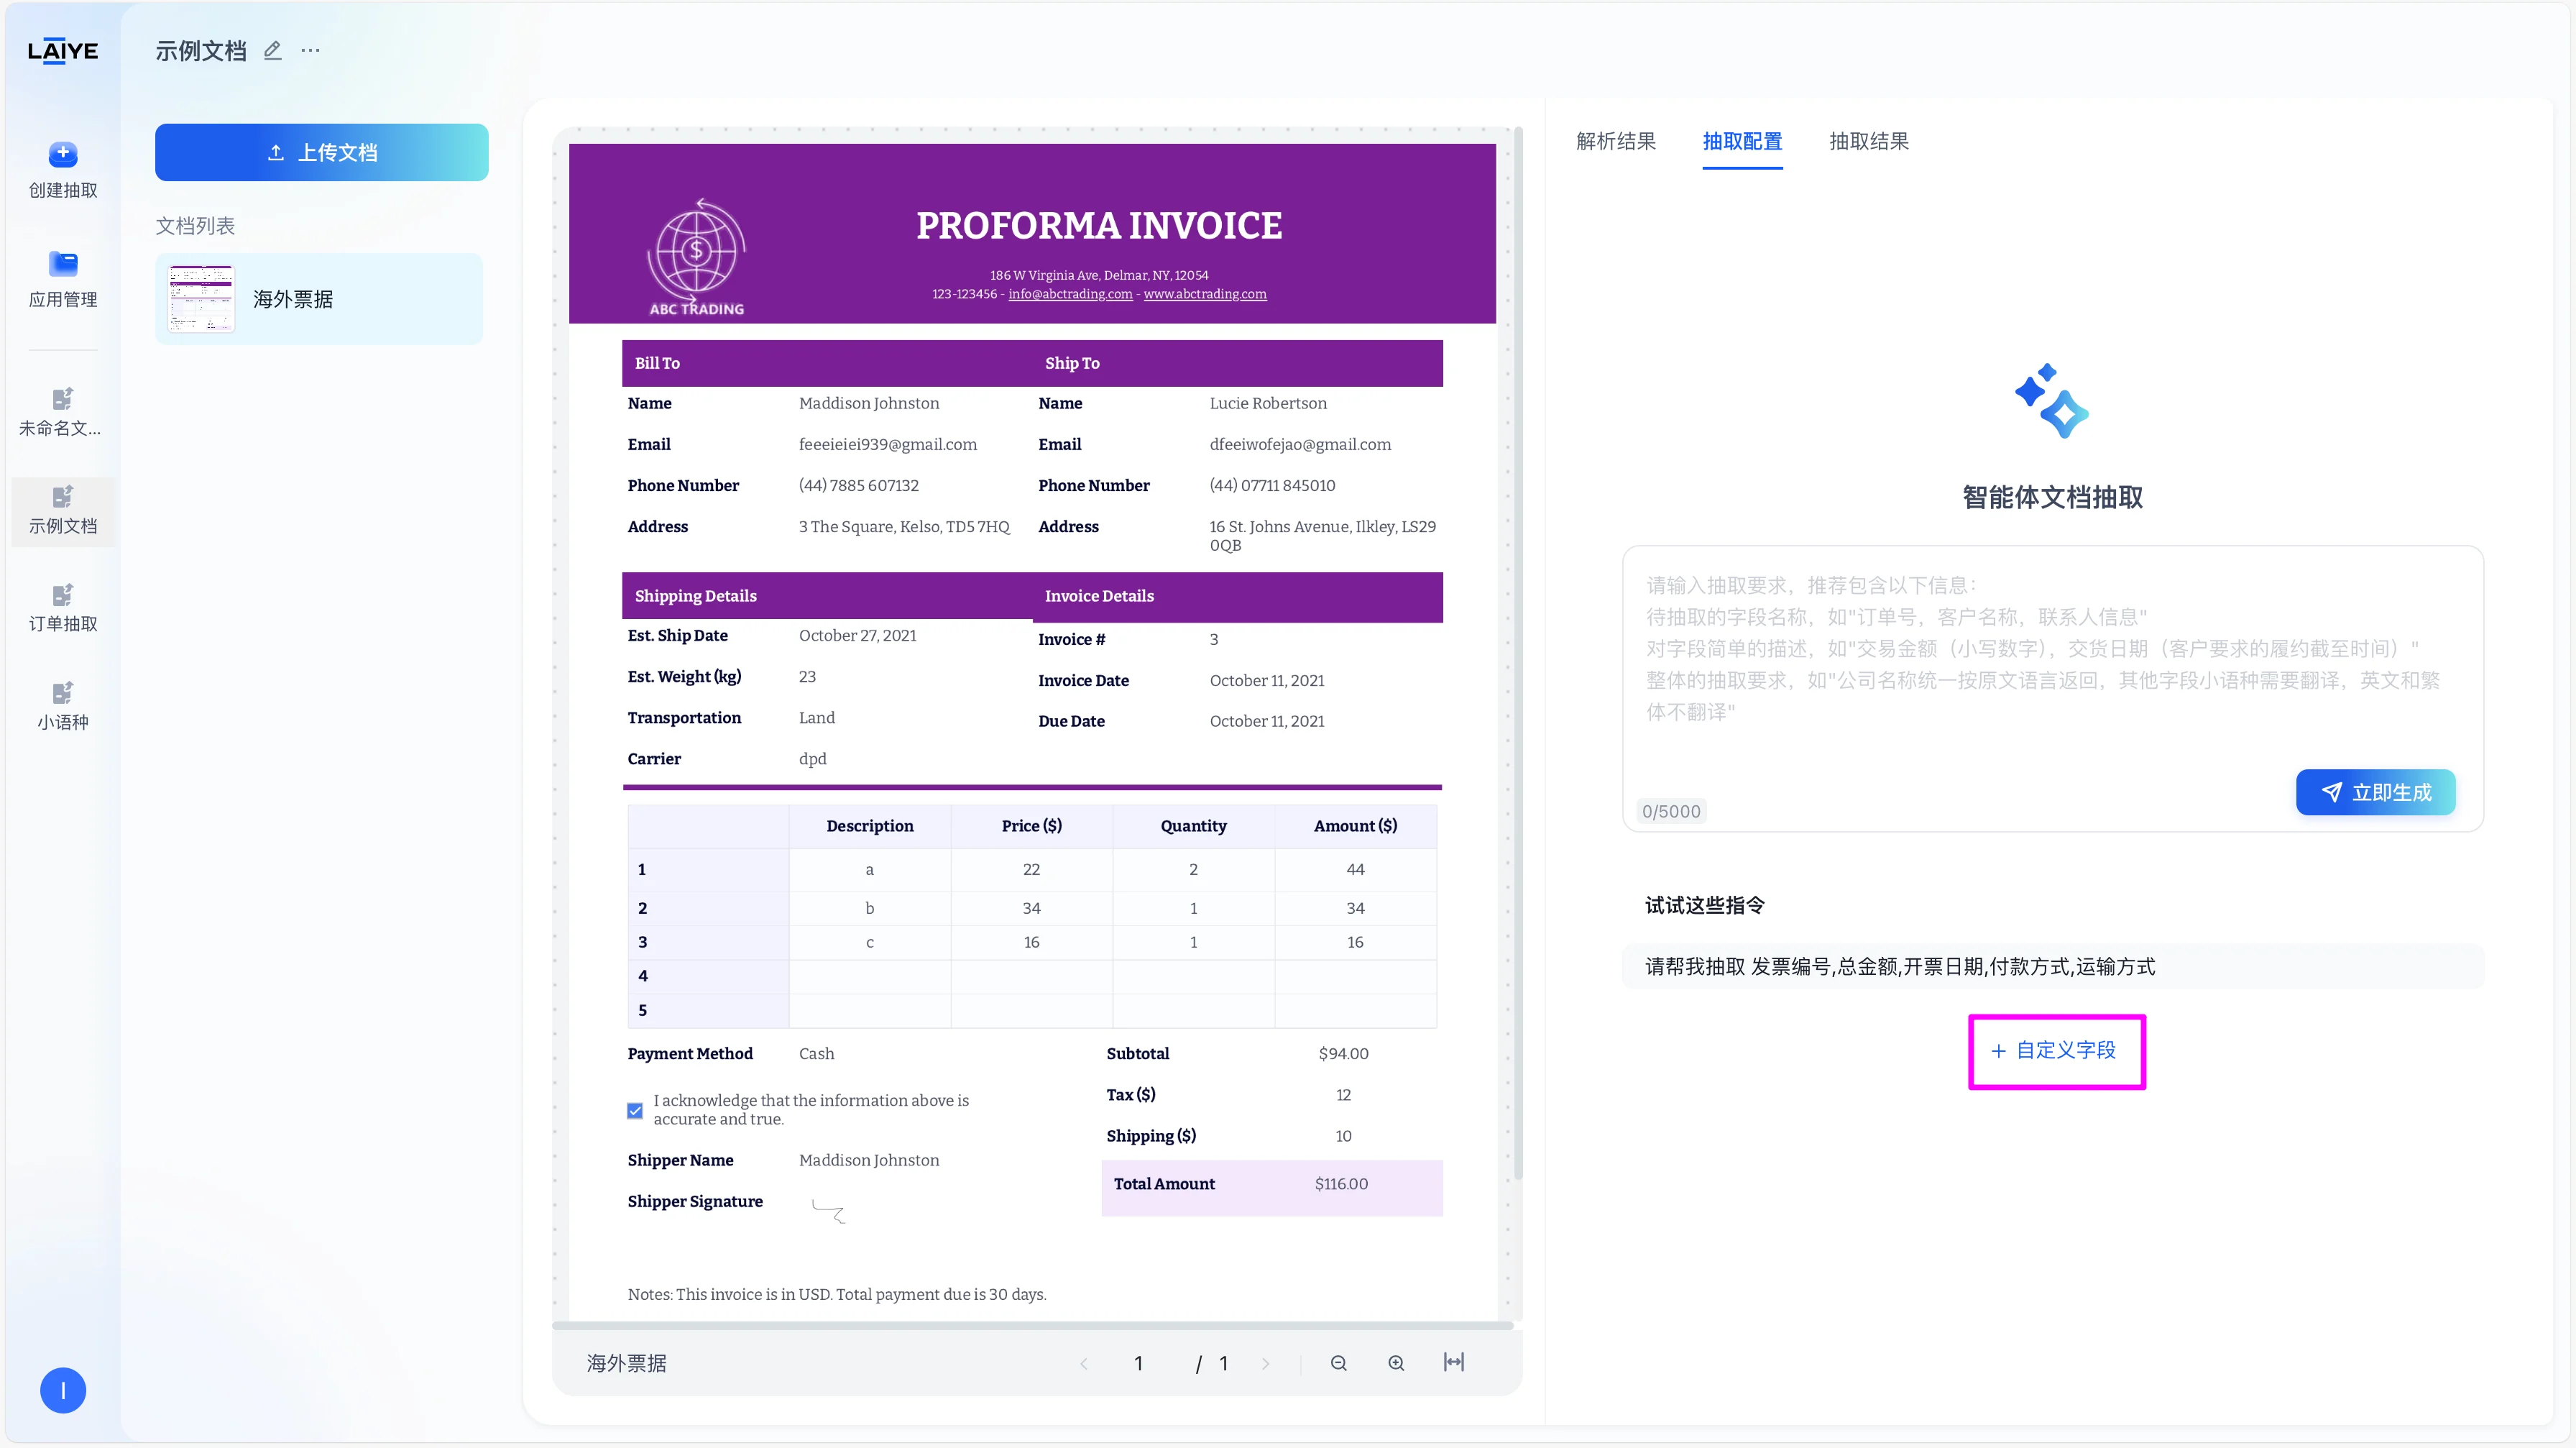Open the 订单抽取 sidebar item
The image size is (2576, 1448).
click(63, 609)
